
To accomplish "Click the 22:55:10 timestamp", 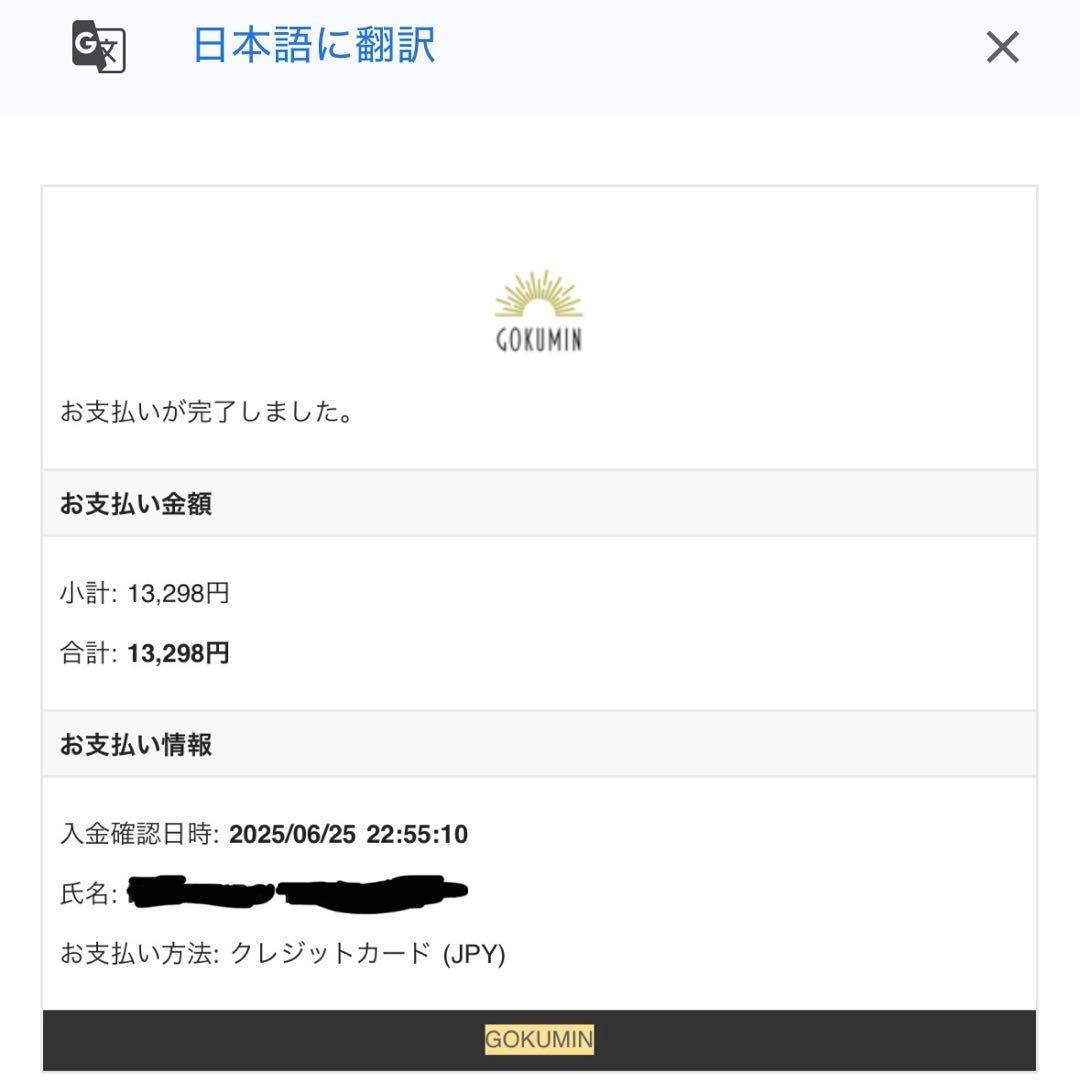I will point(417,834).
